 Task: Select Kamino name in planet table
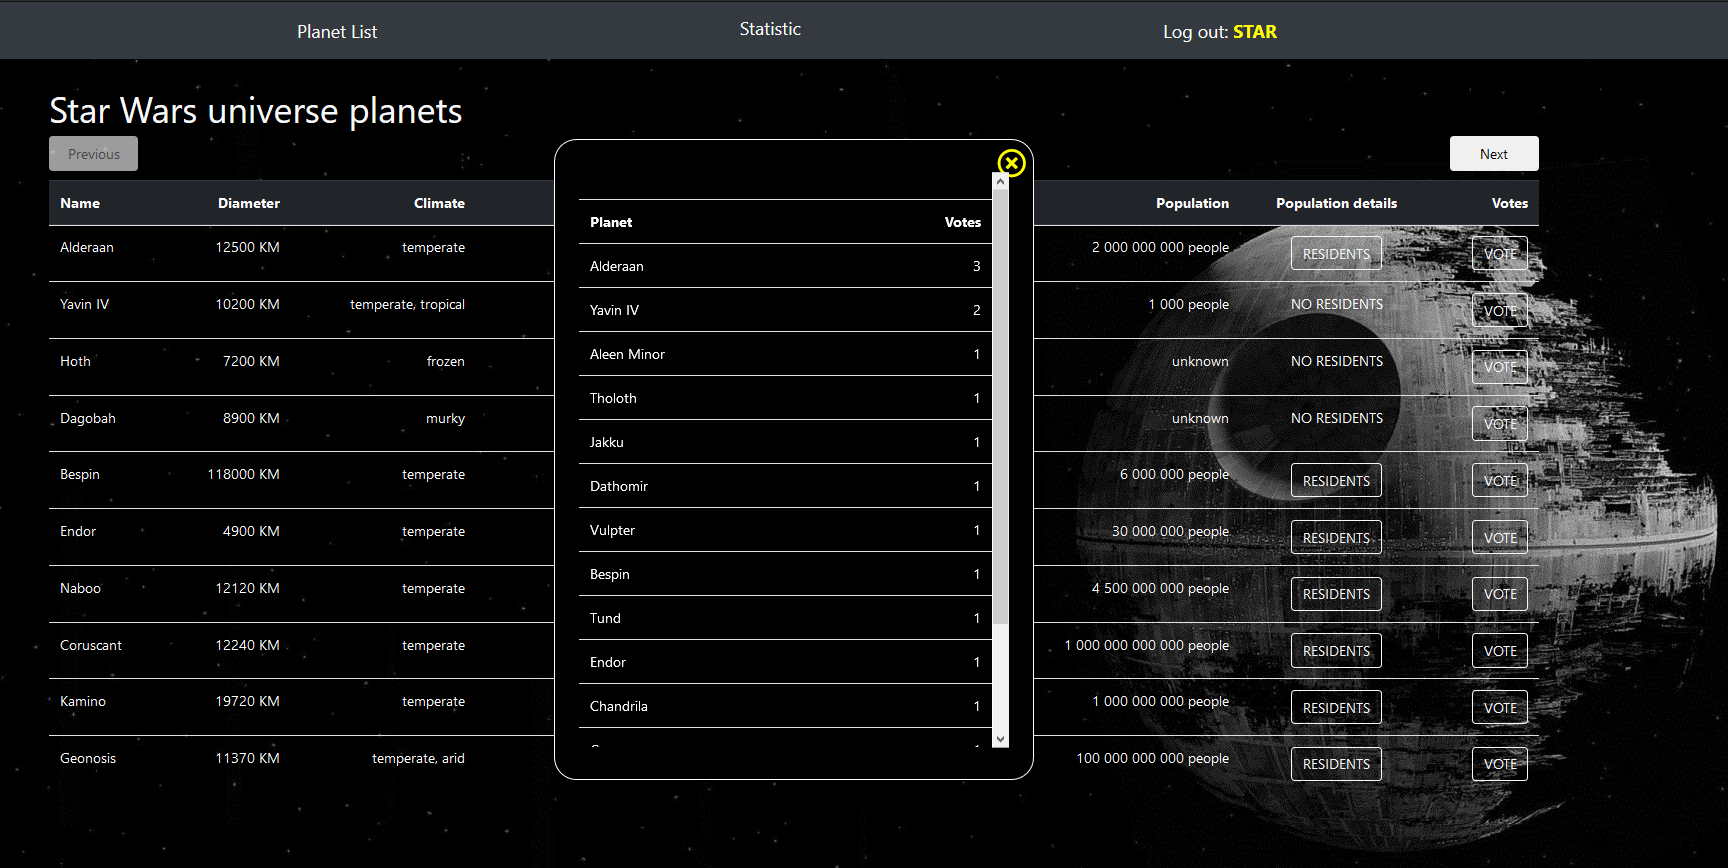pyautogui.click(x=83, y=701)
